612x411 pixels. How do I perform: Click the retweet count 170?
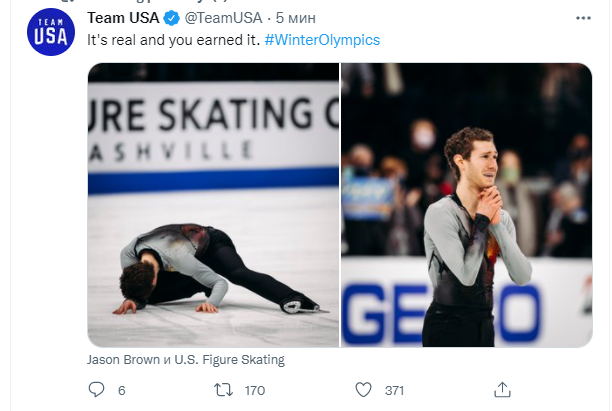[x=255, y=390]
